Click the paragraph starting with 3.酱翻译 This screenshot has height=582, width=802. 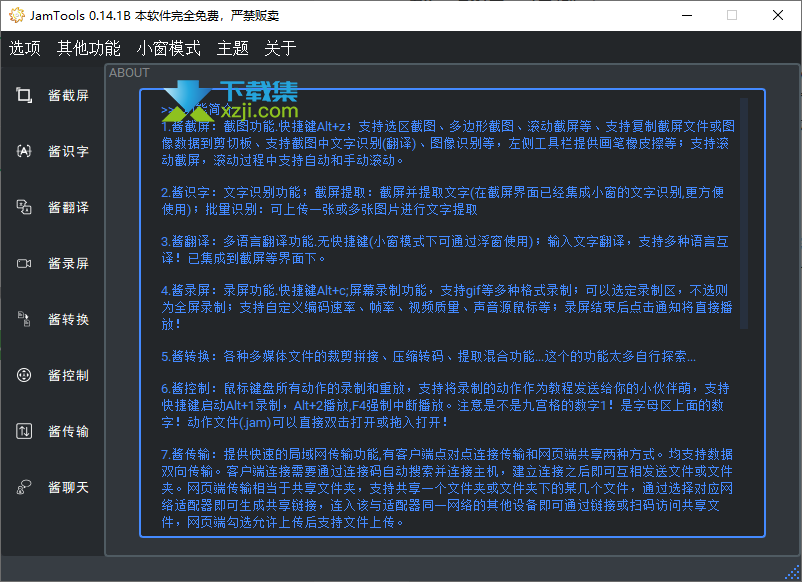[445, 250]
